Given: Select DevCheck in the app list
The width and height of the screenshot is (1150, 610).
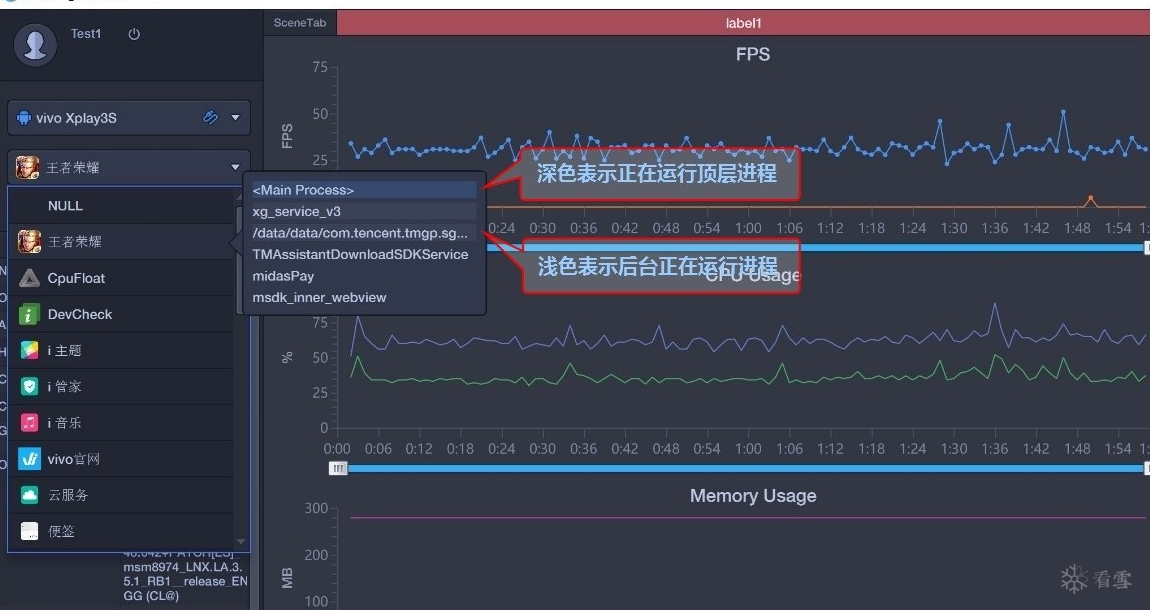Looking at the screenshot, I should point(121,314).
